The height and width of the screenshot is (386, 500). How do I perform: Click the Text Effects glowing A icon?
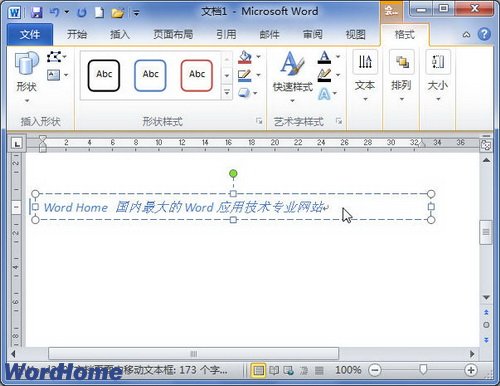(324, 94)
